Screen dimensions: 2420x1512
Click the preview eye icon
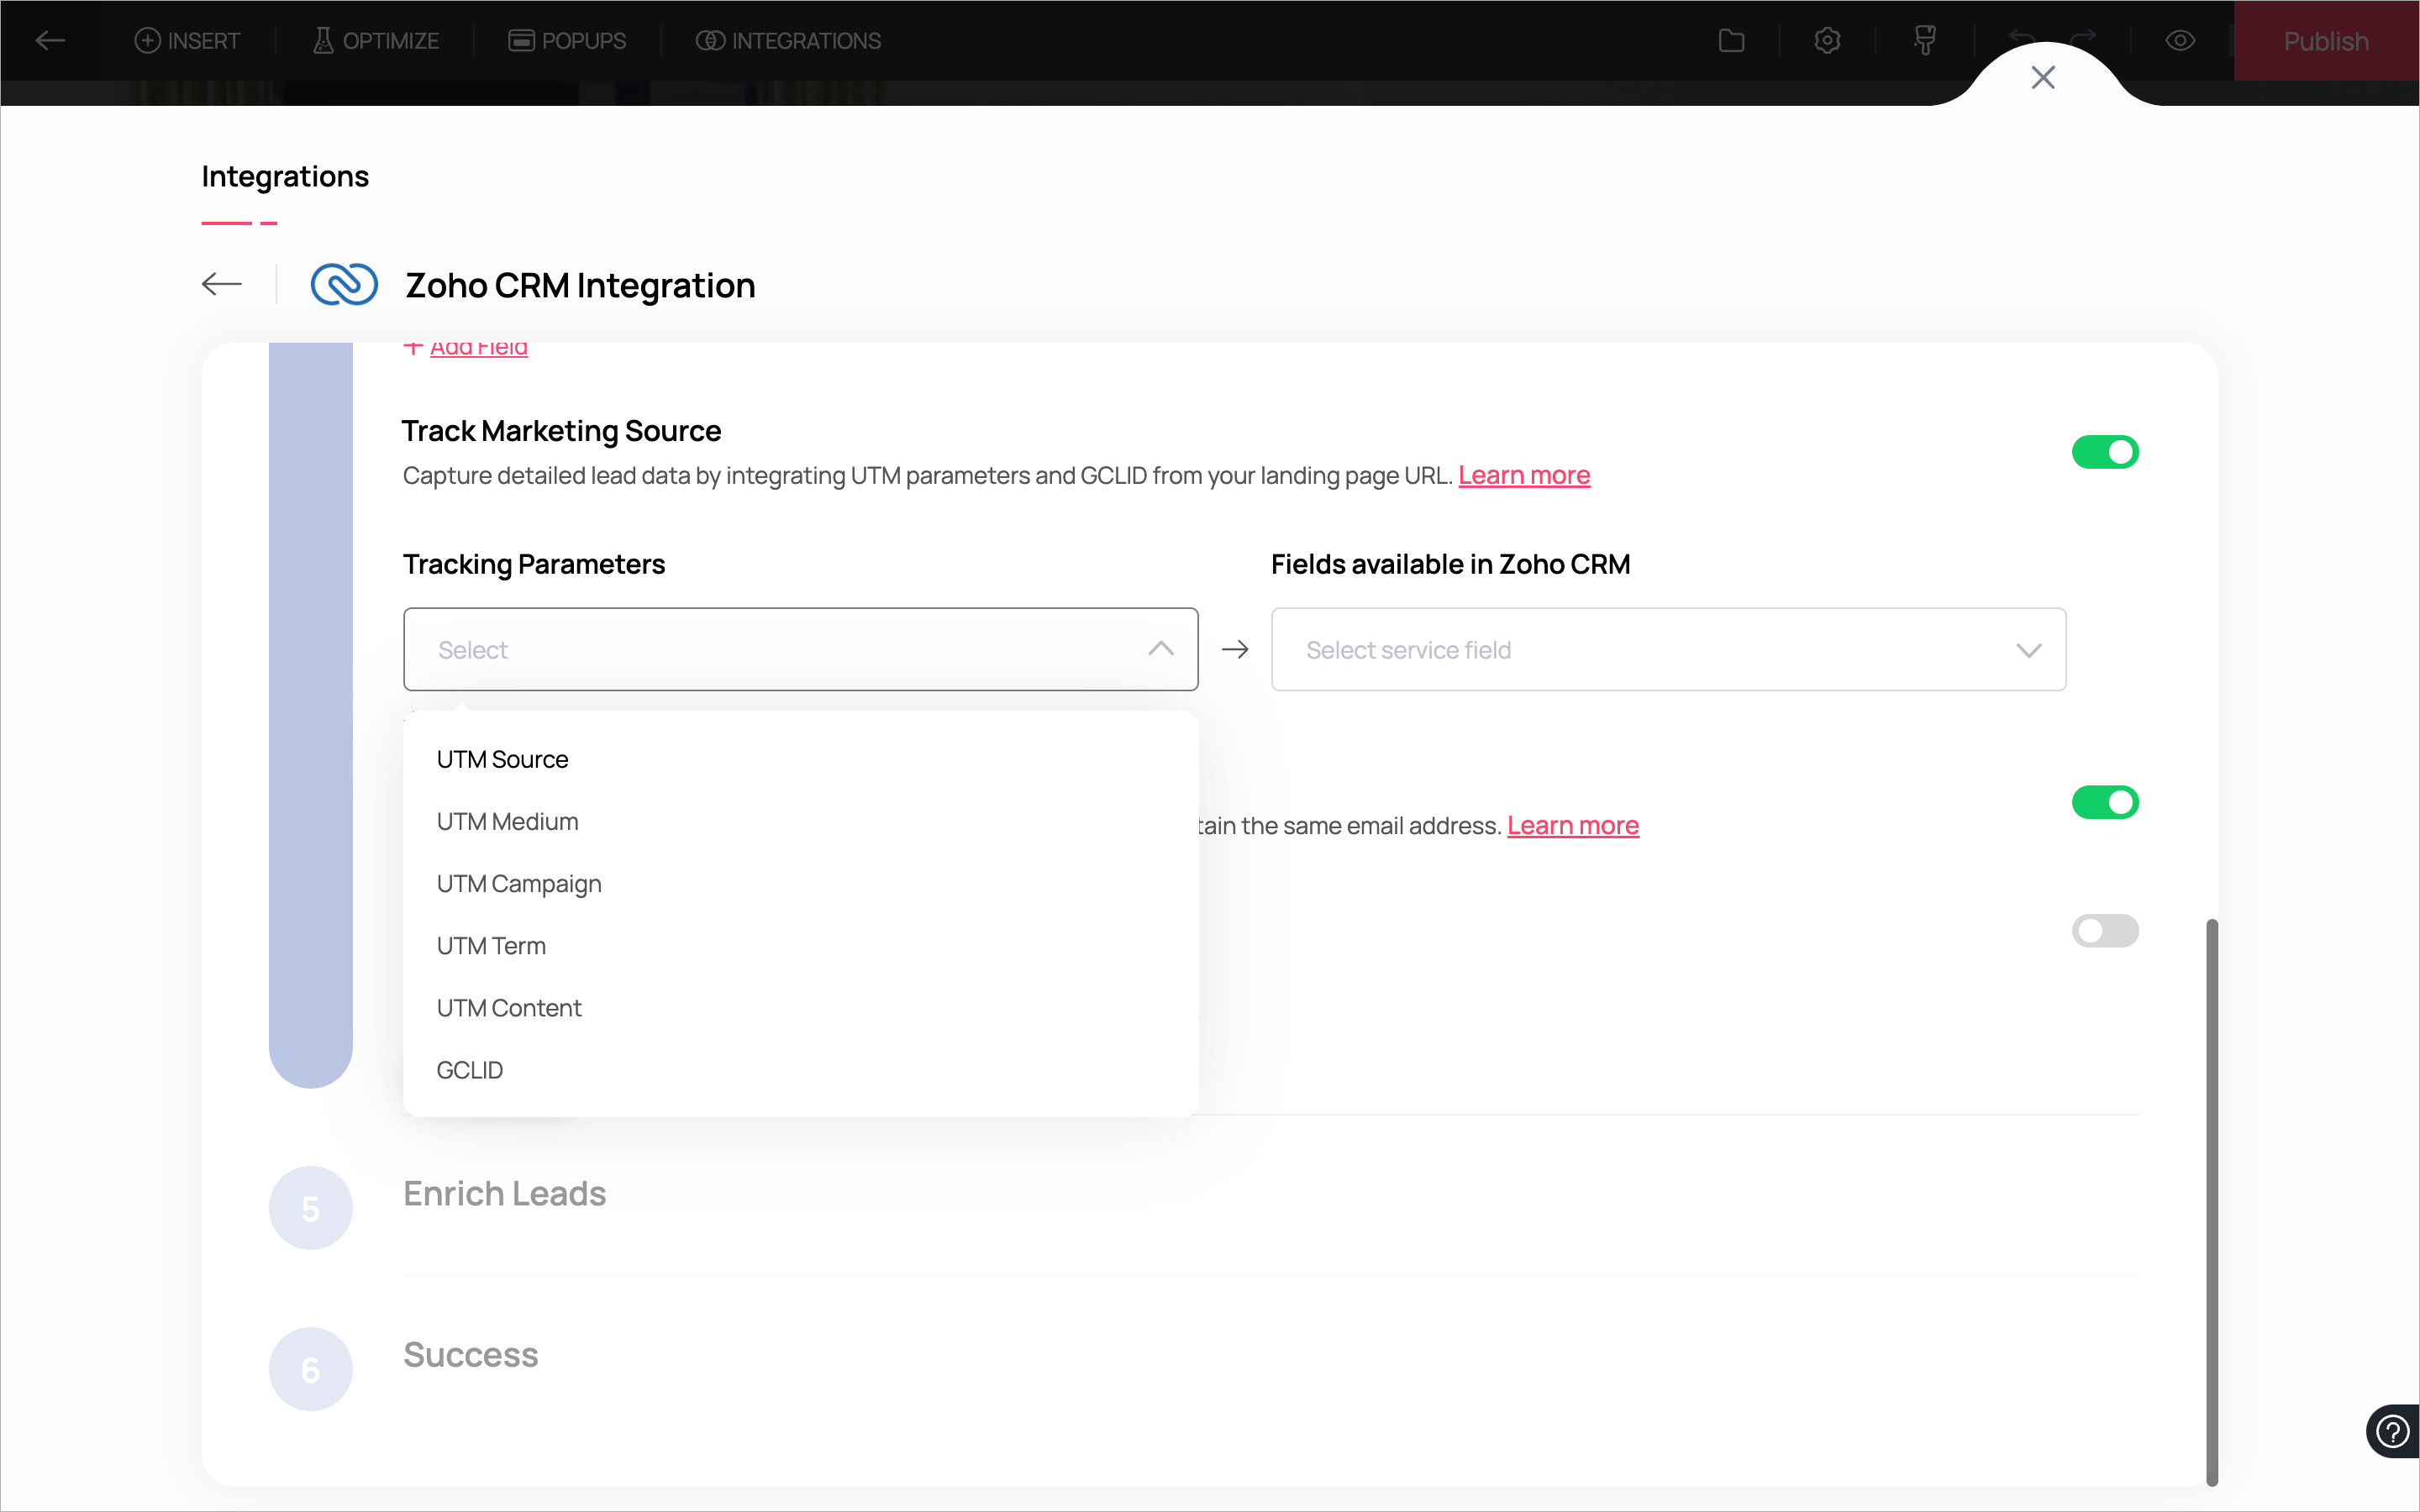coord(2180,41)
